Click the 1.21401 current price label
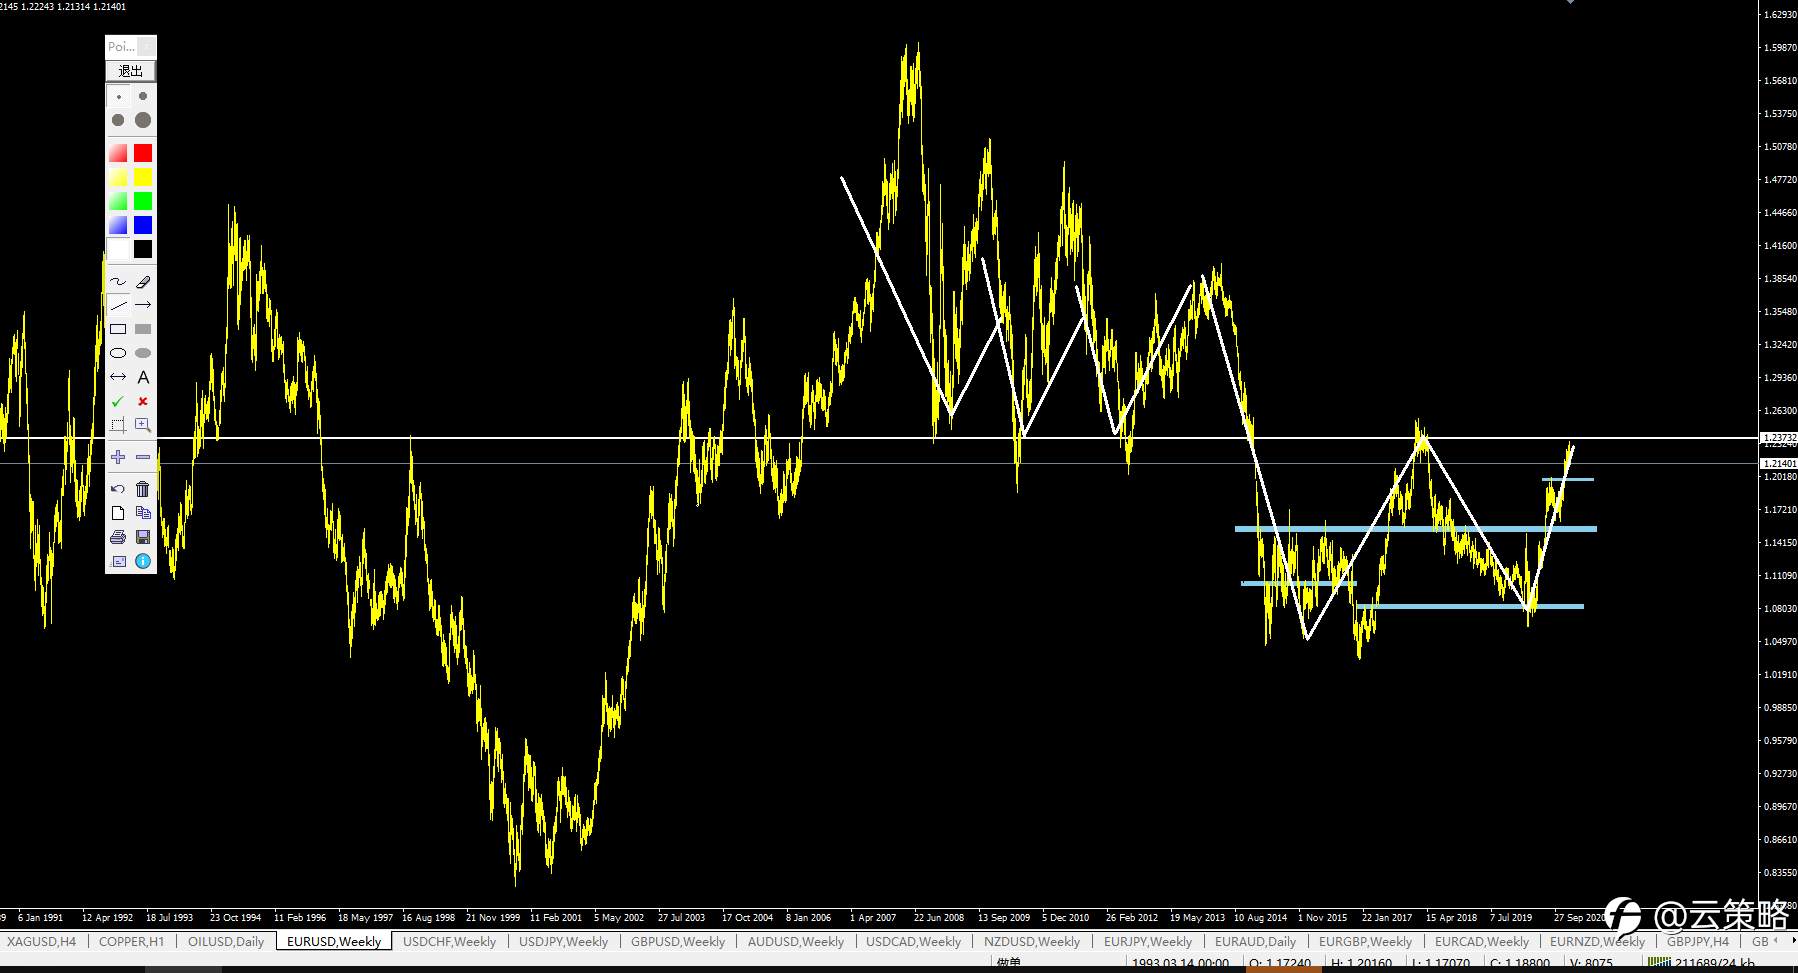The height and width of the screenshot is (973, 1798). pyautogui.click(x=1779, y=463)
